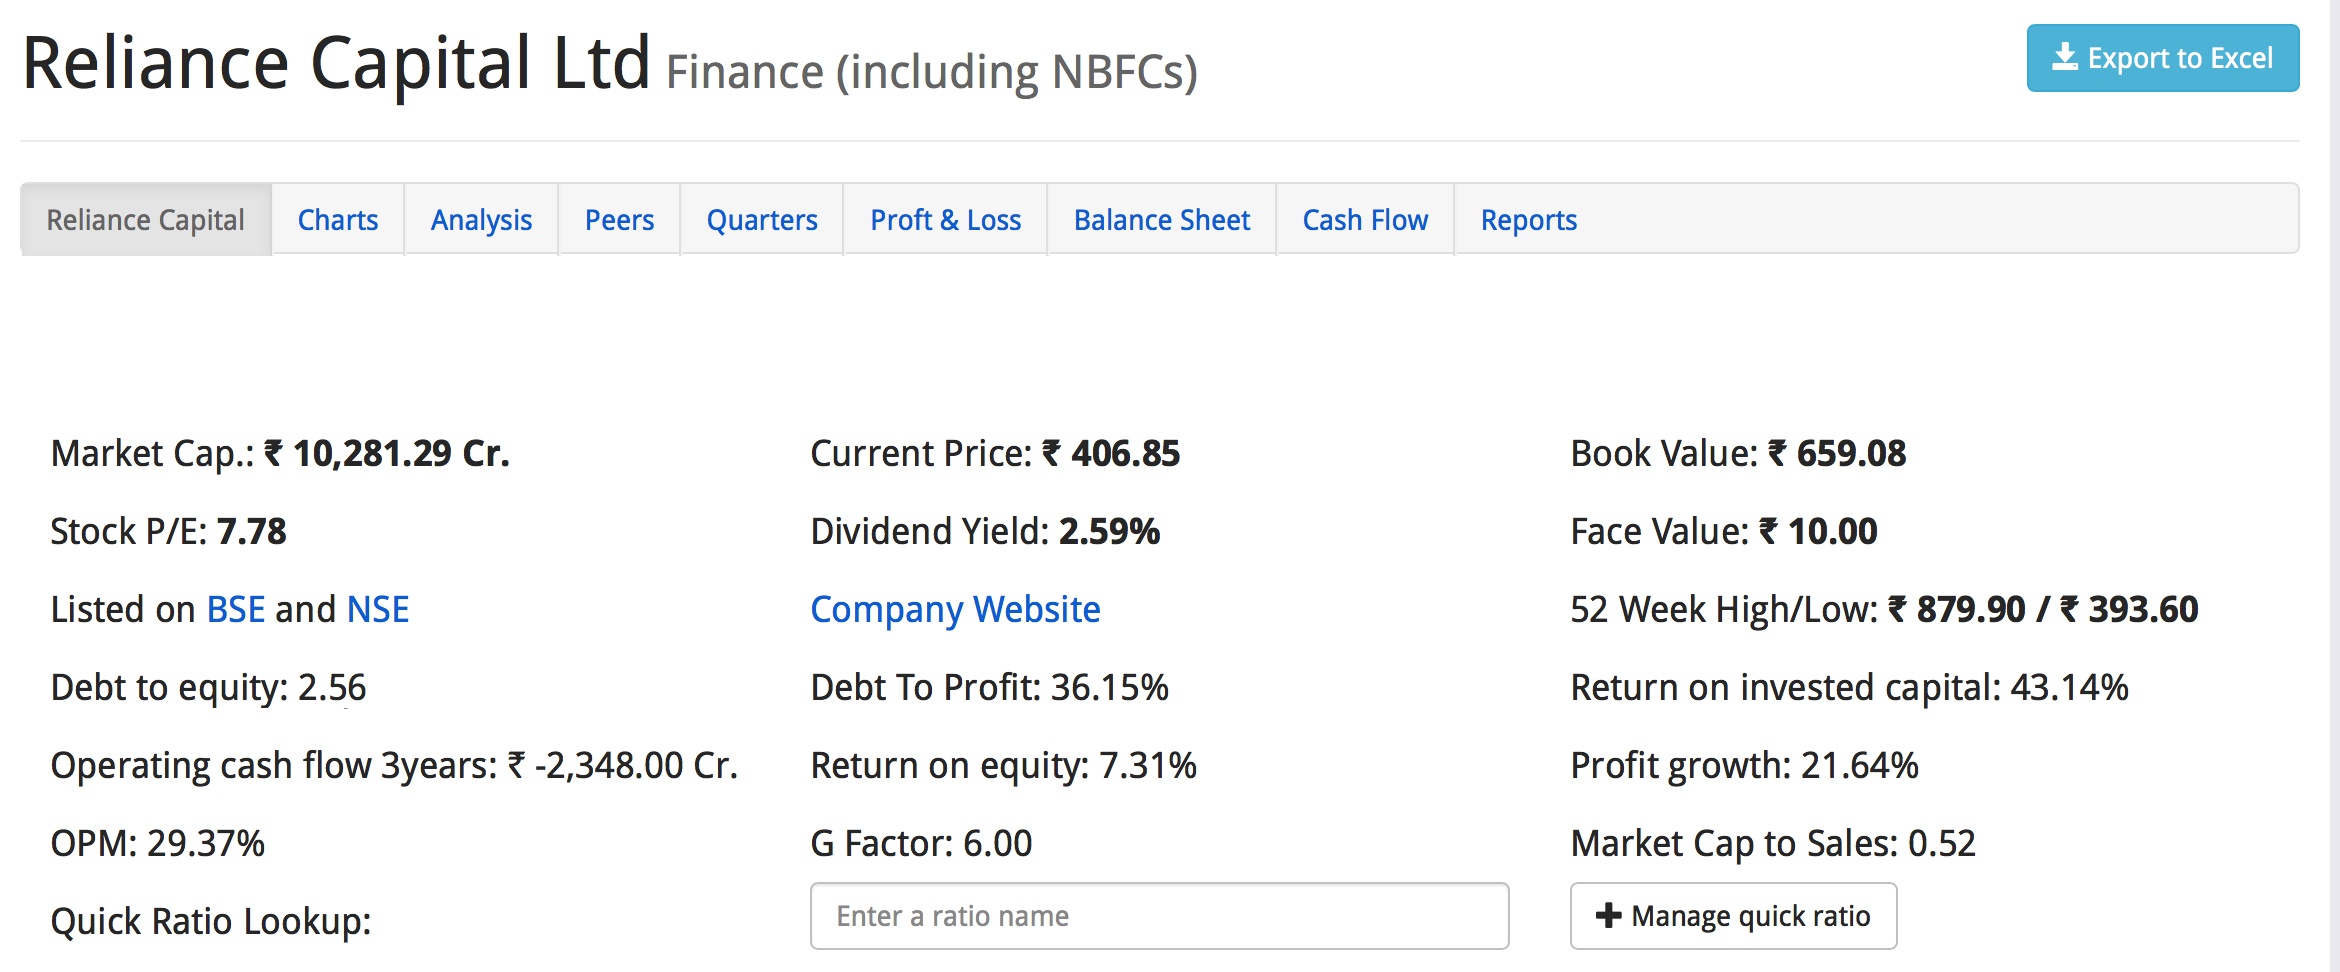Click the download icon on Export to Excel

(2064, 57)
